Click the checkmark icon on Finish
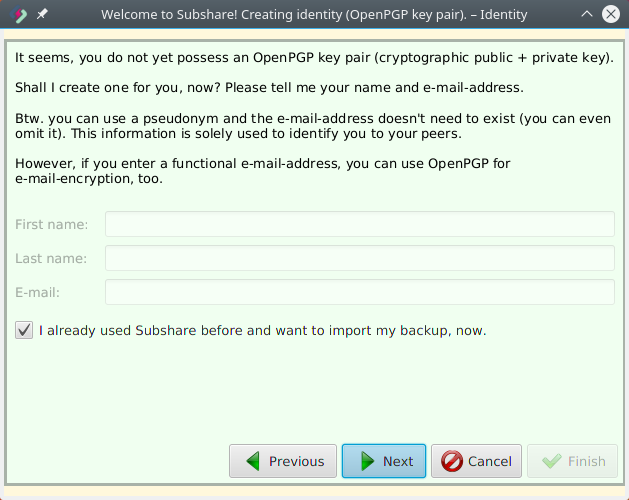The height and width of the screenshot is (500, 629). point(550,461)
